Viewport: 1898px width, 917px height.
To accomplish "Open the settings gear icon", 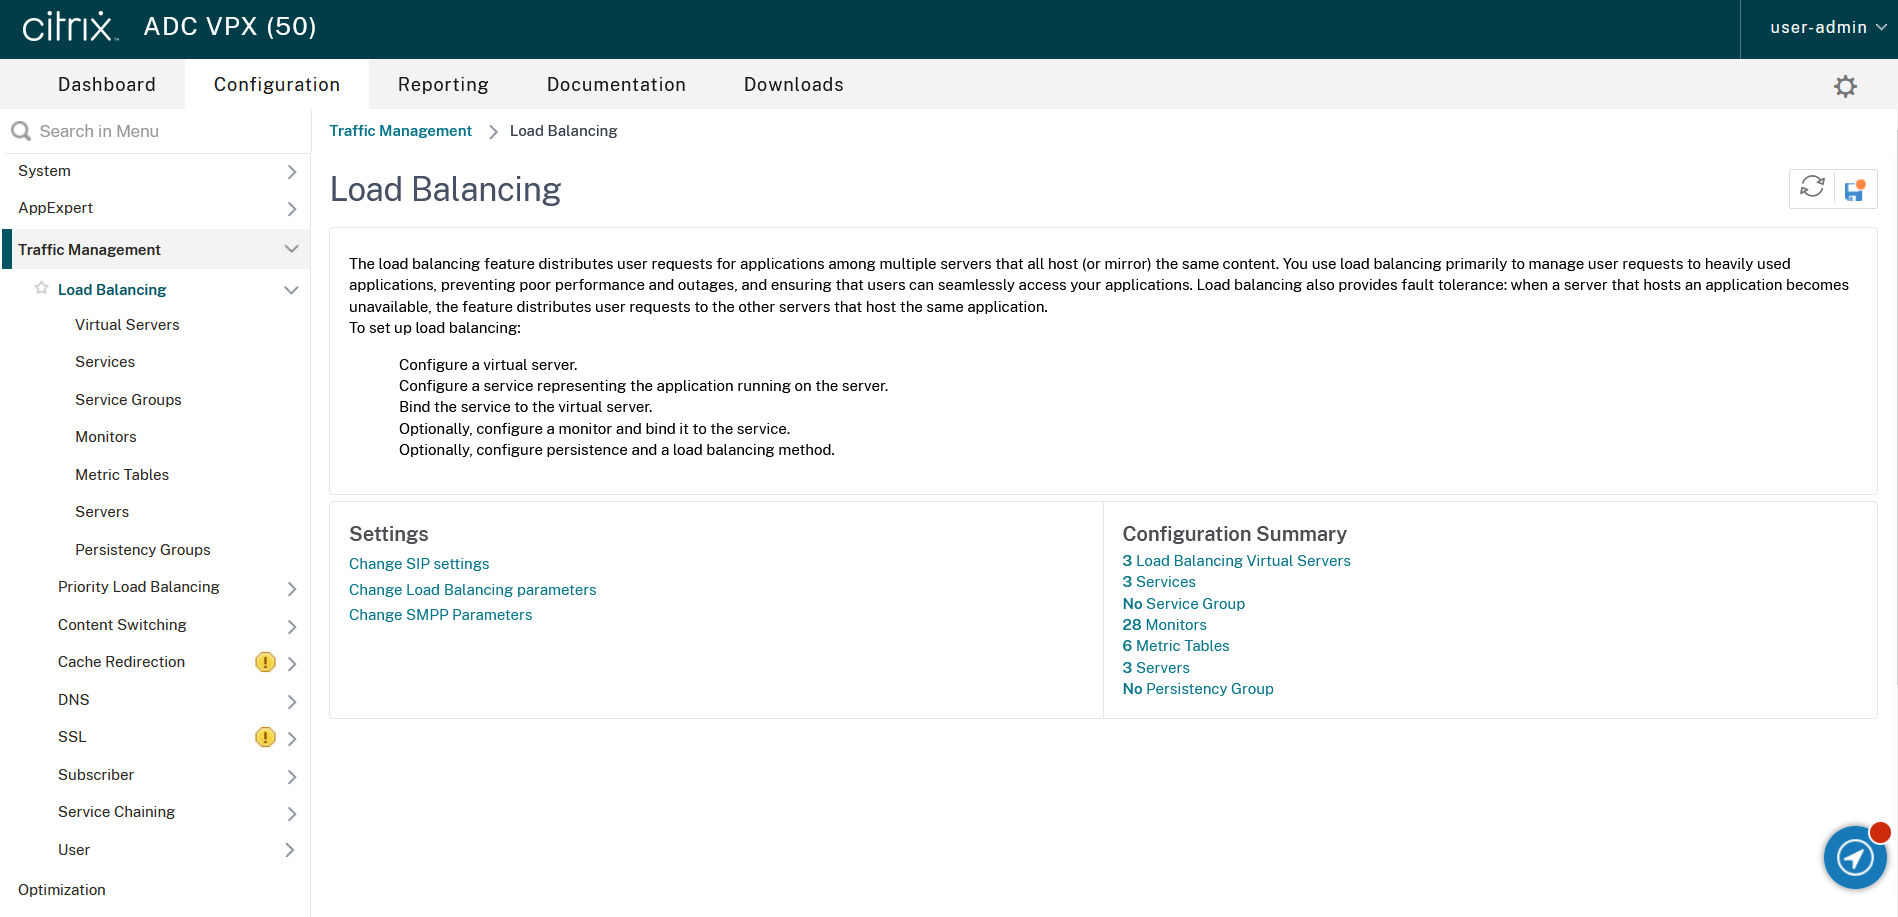I will (x=1845, y=86).
